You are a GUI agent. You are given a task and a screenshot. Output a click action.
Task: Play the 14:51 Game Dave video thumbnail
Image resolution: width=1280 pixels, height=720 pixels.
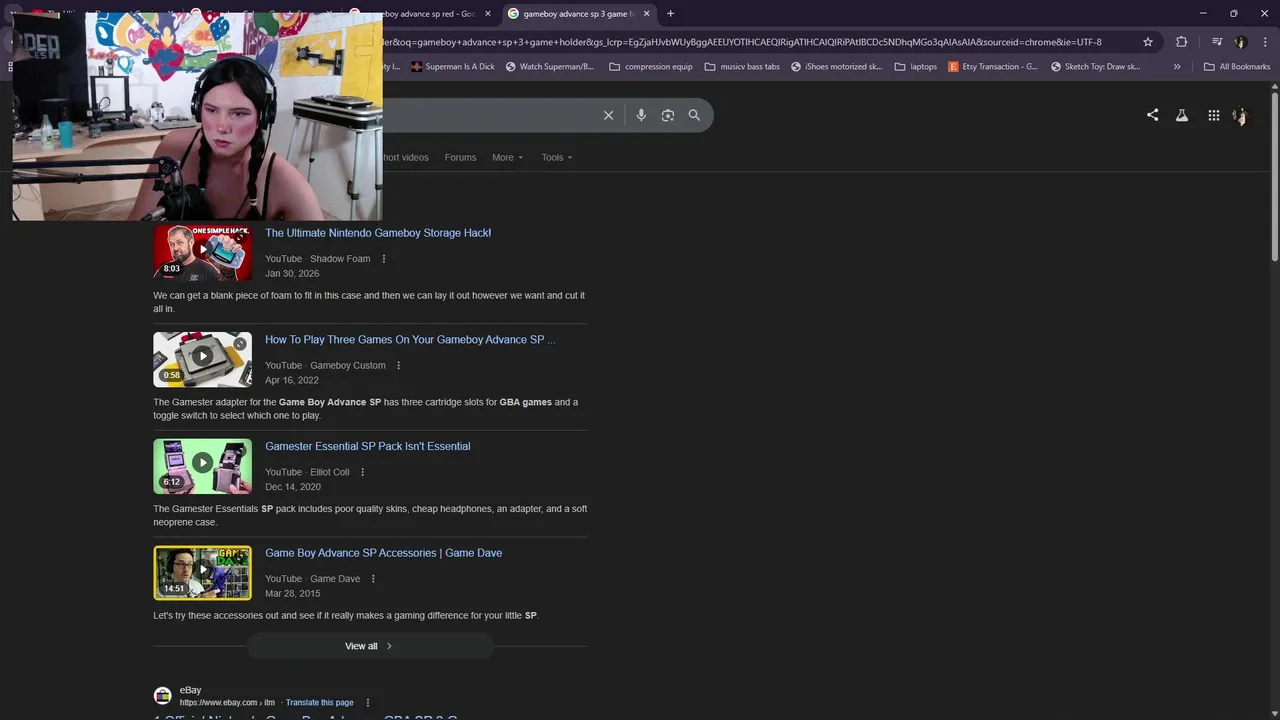pyautogui.click(x=202, y=573)
